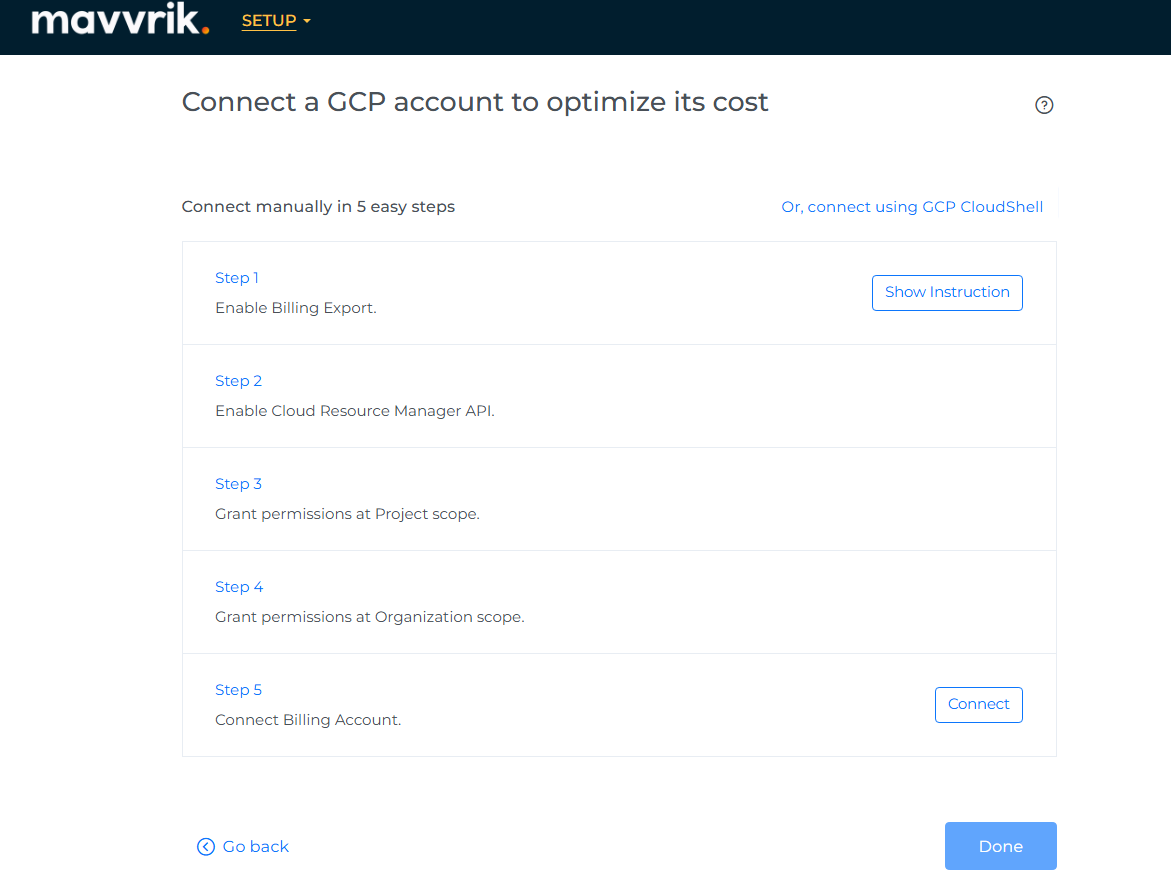The width and height of the screenshot is (1171, 892).
Task: Click the Connect Billing Account description
Action: 308,720
